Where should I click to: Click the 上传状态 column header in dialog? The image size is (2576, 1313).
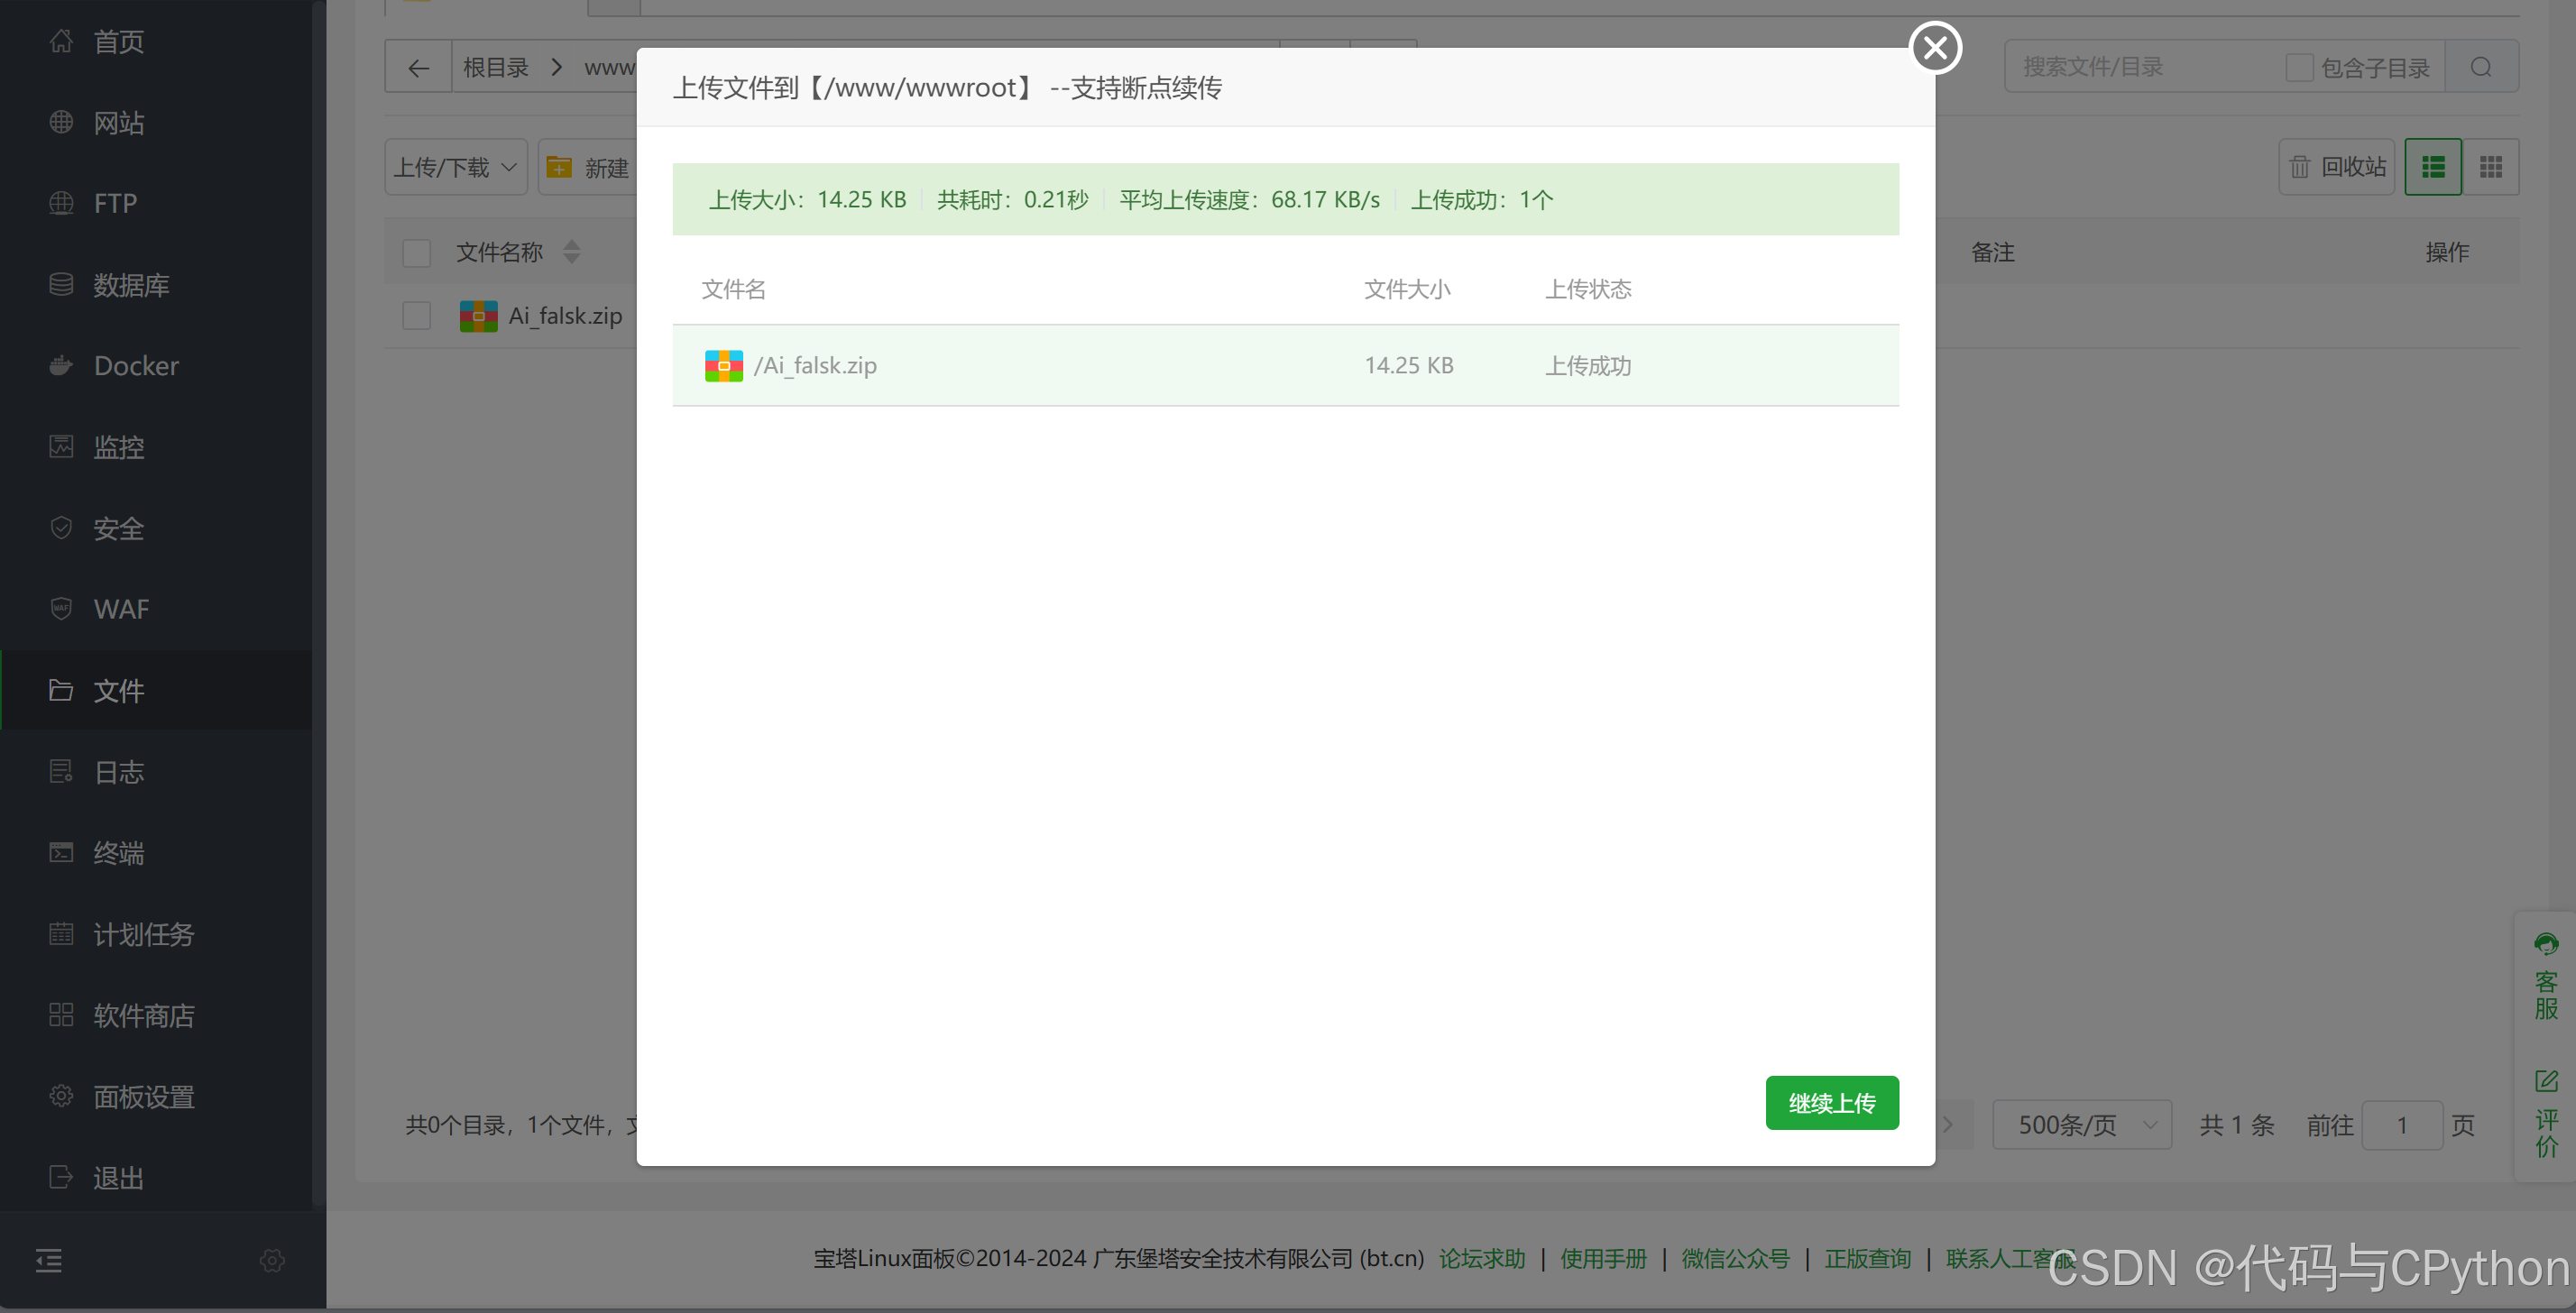coord(1588,289)
